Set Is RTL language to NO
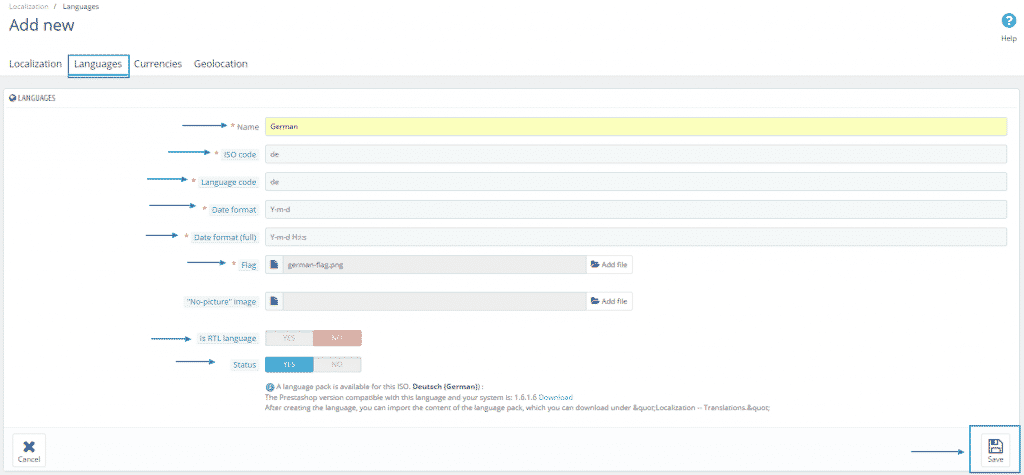Image resolution: width=1024 pixels, height=475 pixels. [337, 339]
